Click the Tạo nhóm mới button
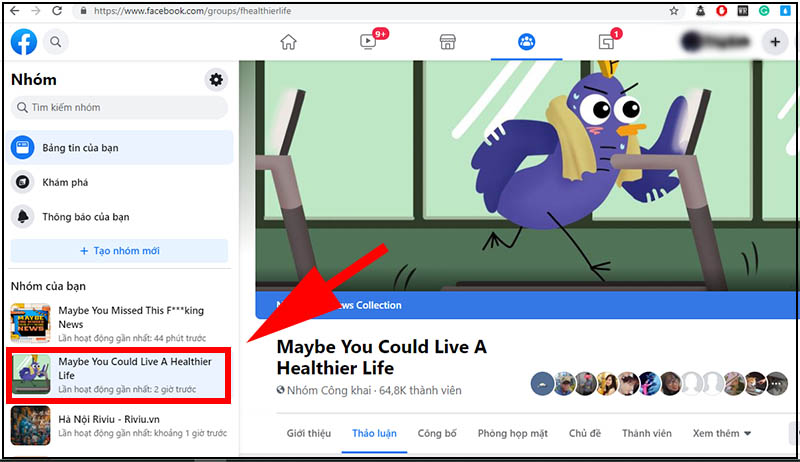 pos(119,251)
